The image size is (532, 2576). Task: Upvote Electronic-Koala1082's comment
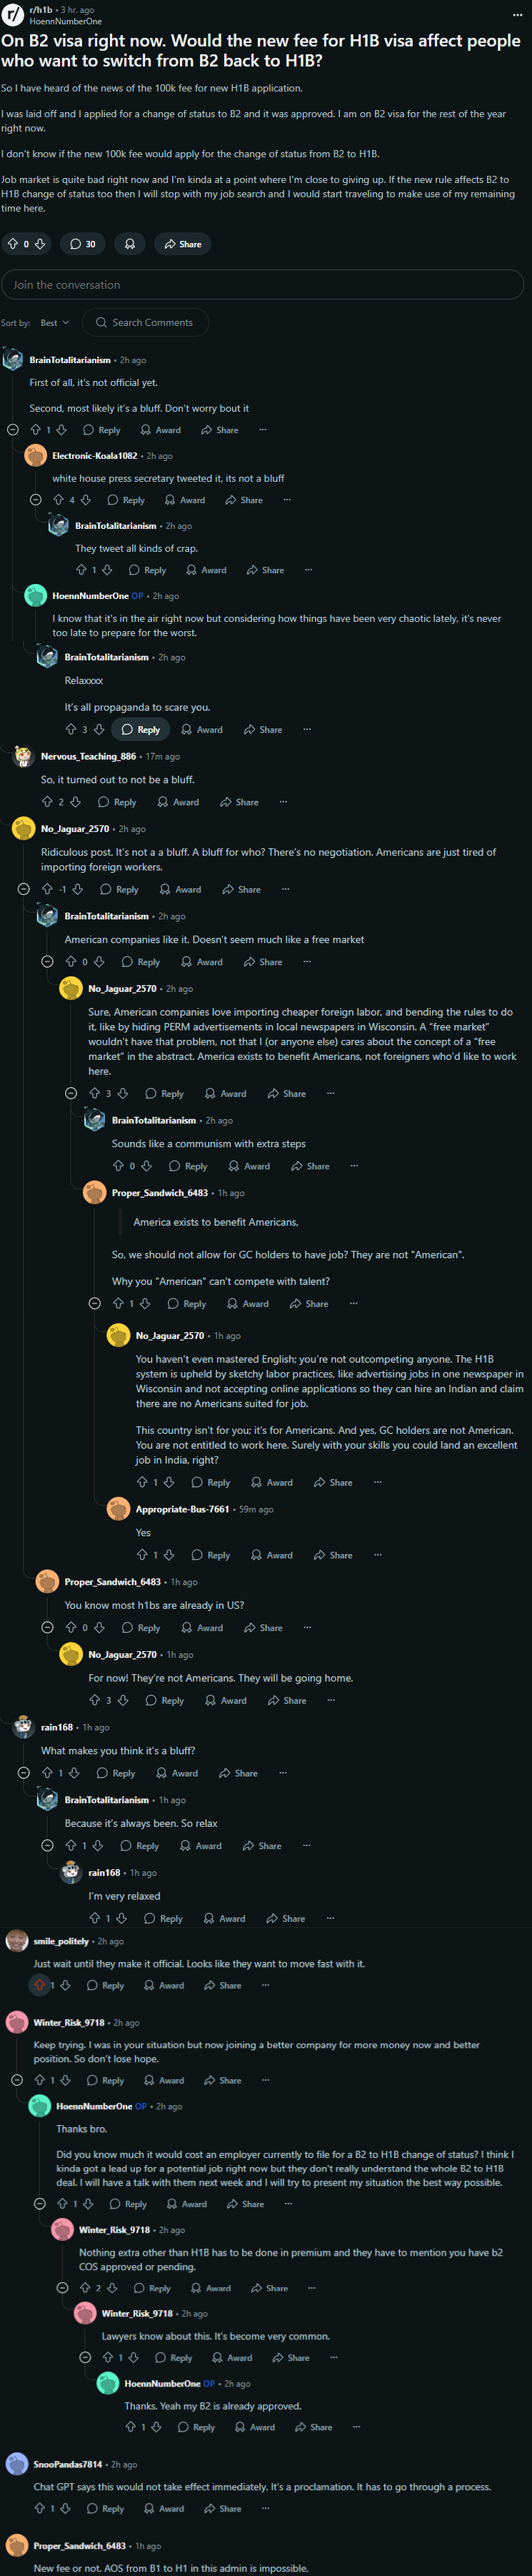pyautogui.click(x=58, y=500)
